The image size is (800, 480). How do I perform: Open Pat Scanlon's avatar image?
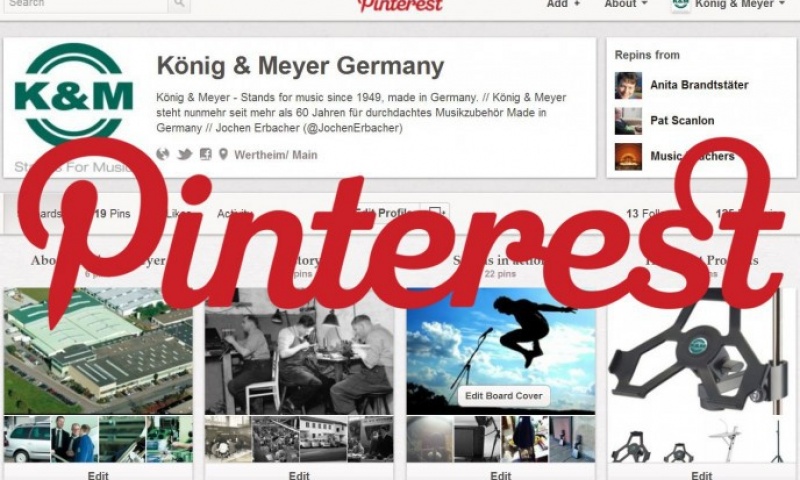(628, 121)
